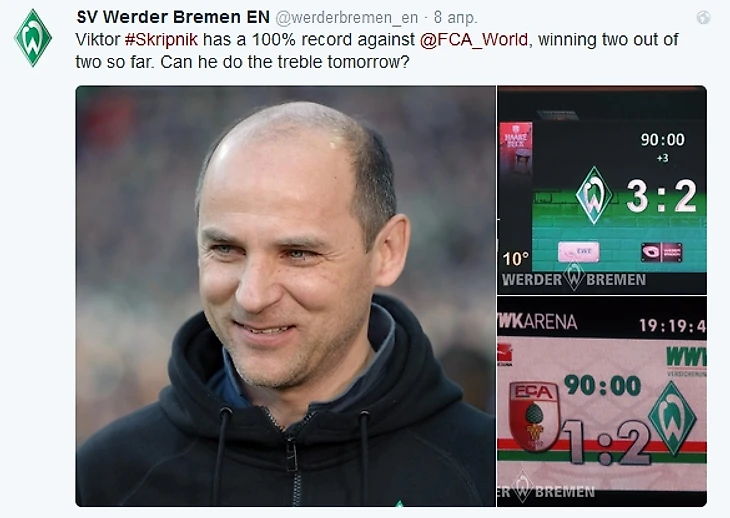This screenshot has width=730, height=518.
Task: Open the 3:2 scoreboard image
Action: click(x=602, y=190)
